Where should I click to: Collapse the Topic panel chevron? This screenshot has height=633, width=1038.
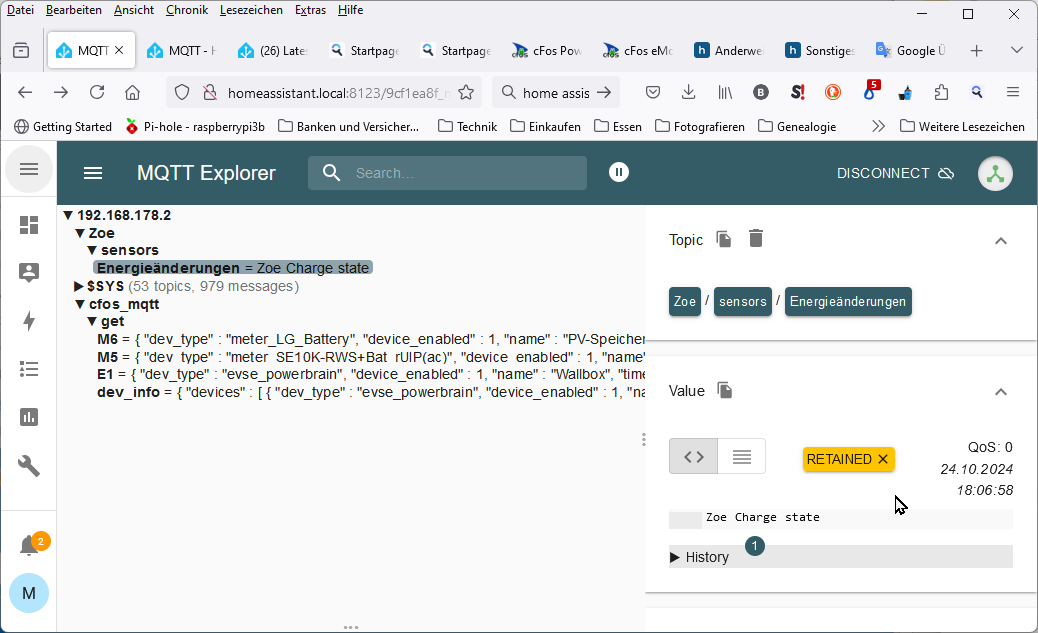pyautogui.click(x=1000, y=240)
